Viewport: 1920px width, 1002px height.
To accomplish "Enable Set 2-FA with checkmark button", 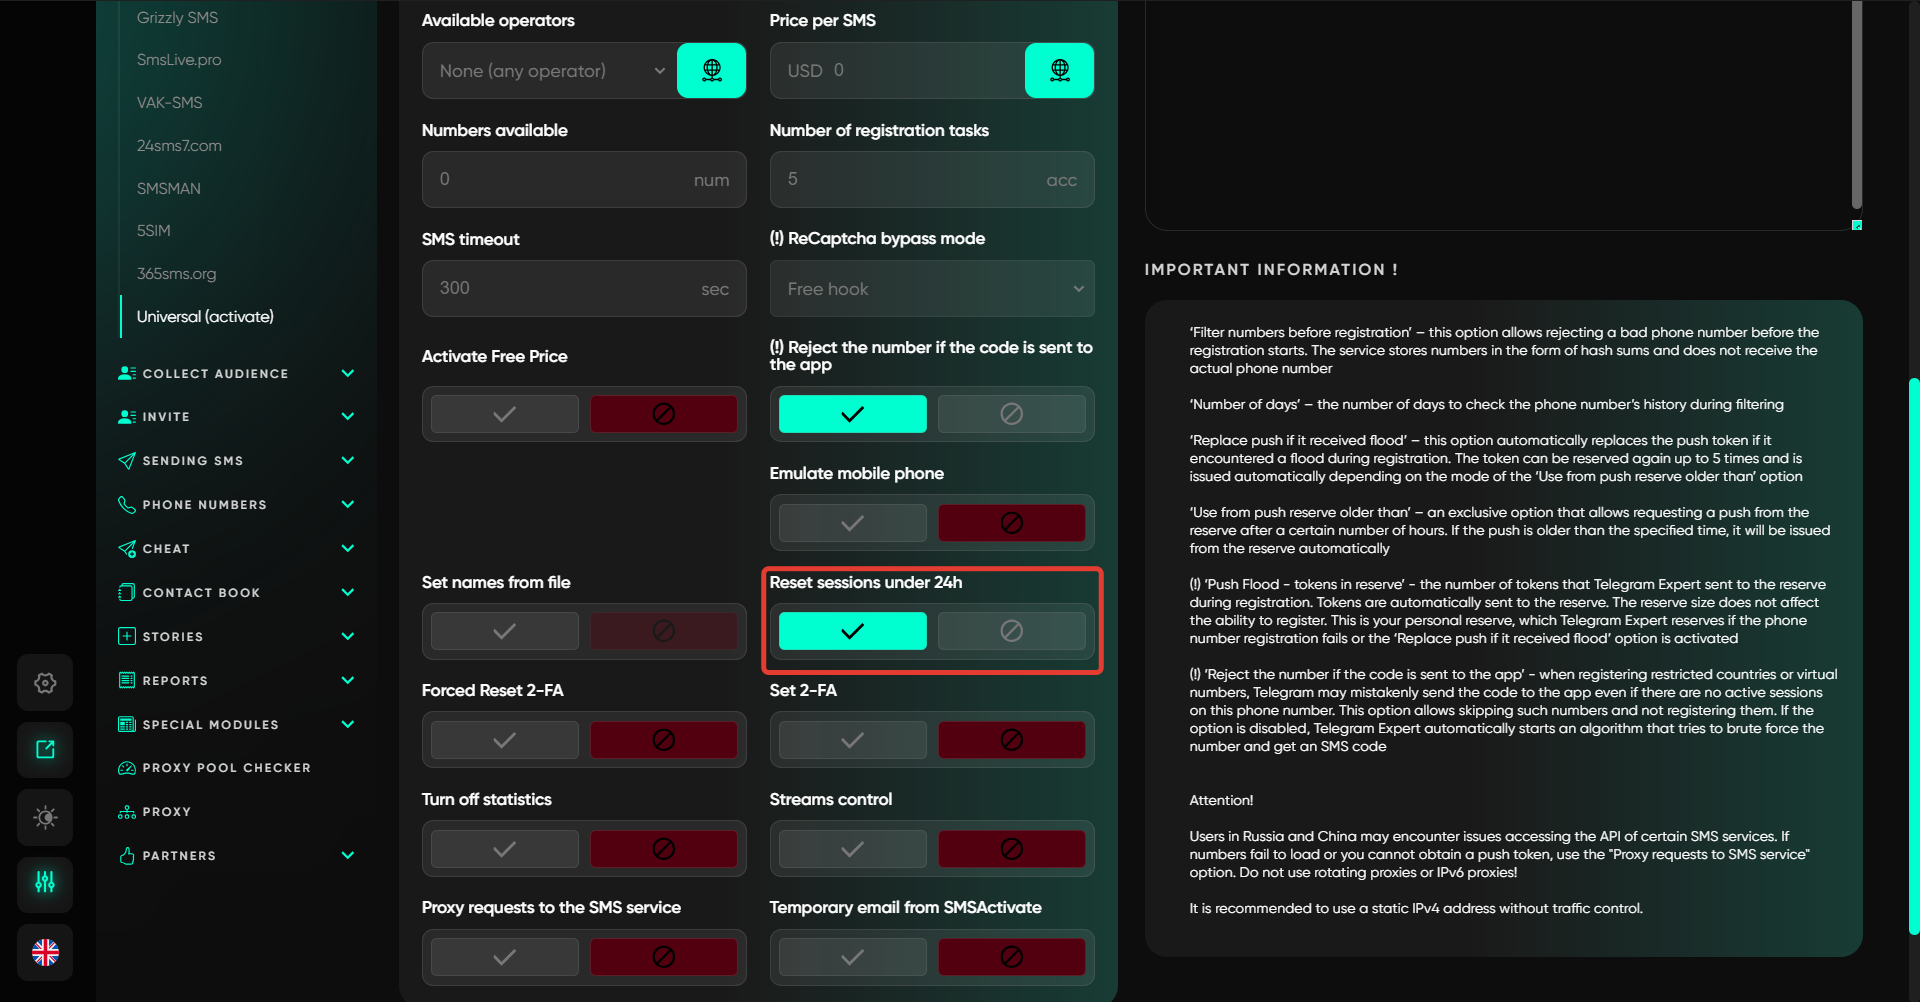I will click(x=852, y=740).
